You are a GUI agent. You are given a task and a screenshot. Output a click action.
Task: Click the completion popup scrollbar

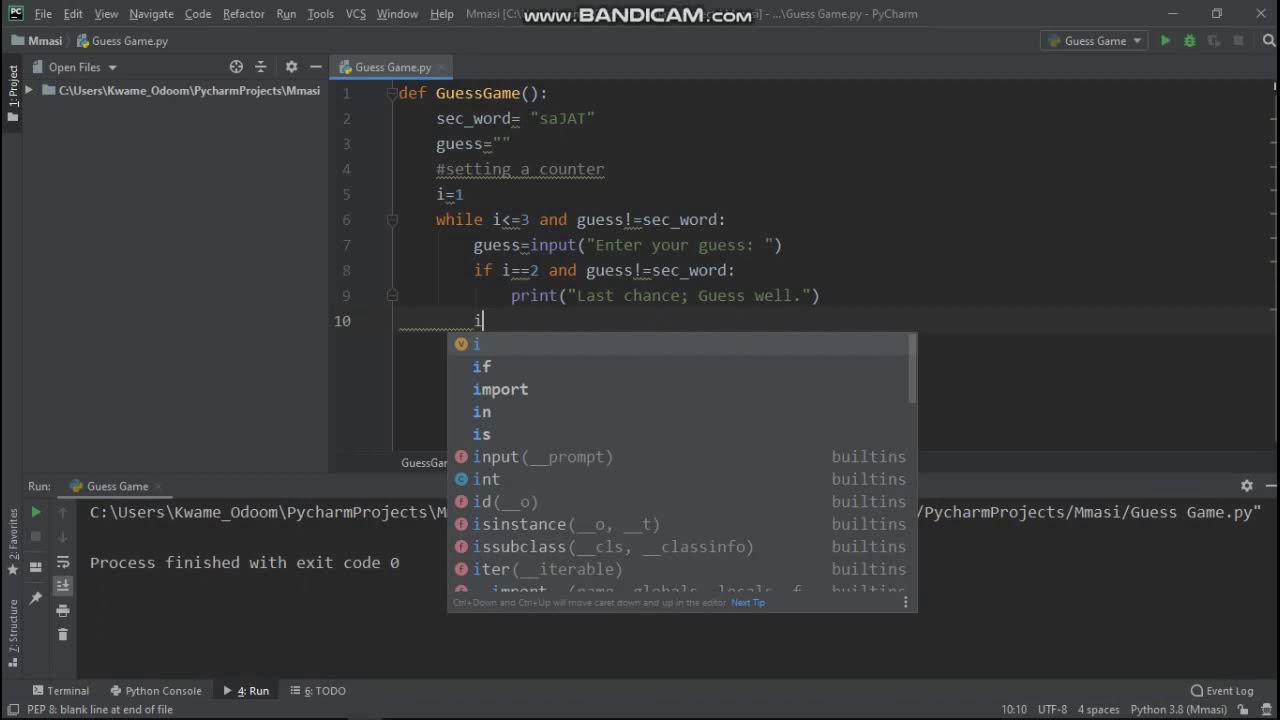point(912,370)
